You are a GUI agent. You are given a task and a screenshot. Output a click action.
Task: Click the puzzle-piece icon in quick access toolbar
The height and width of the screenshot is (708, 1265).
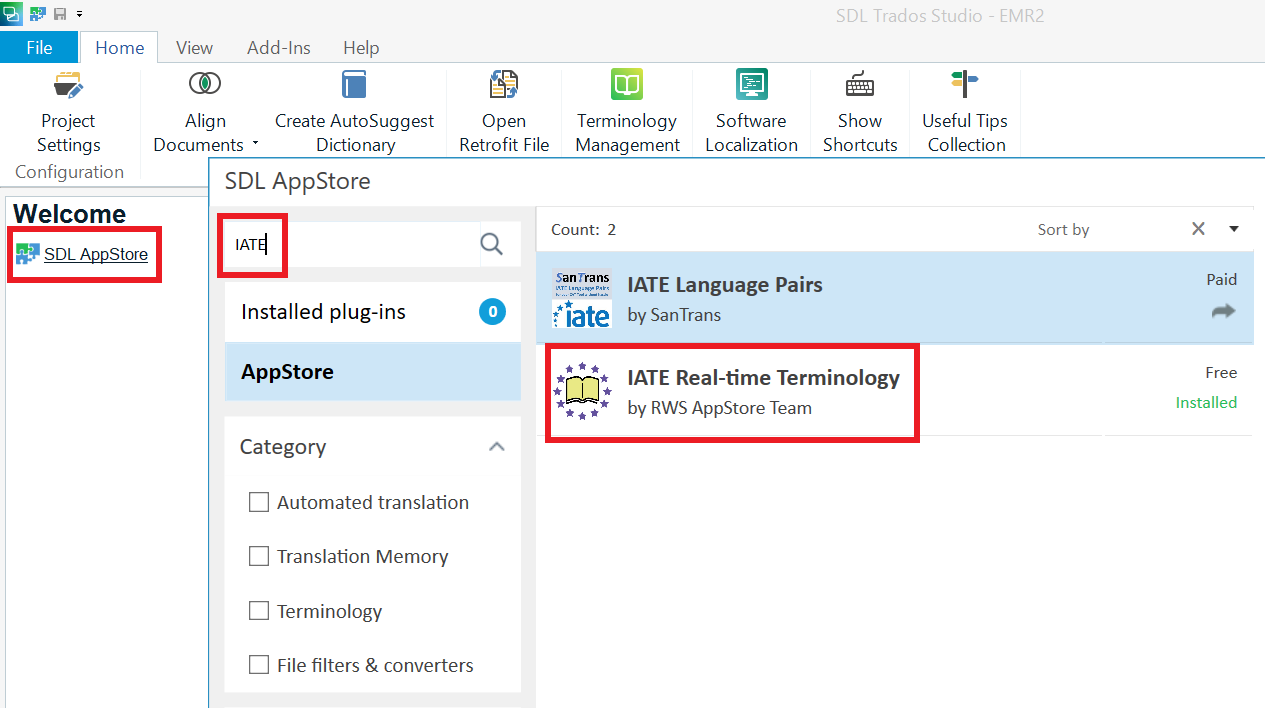click(38, 14)
